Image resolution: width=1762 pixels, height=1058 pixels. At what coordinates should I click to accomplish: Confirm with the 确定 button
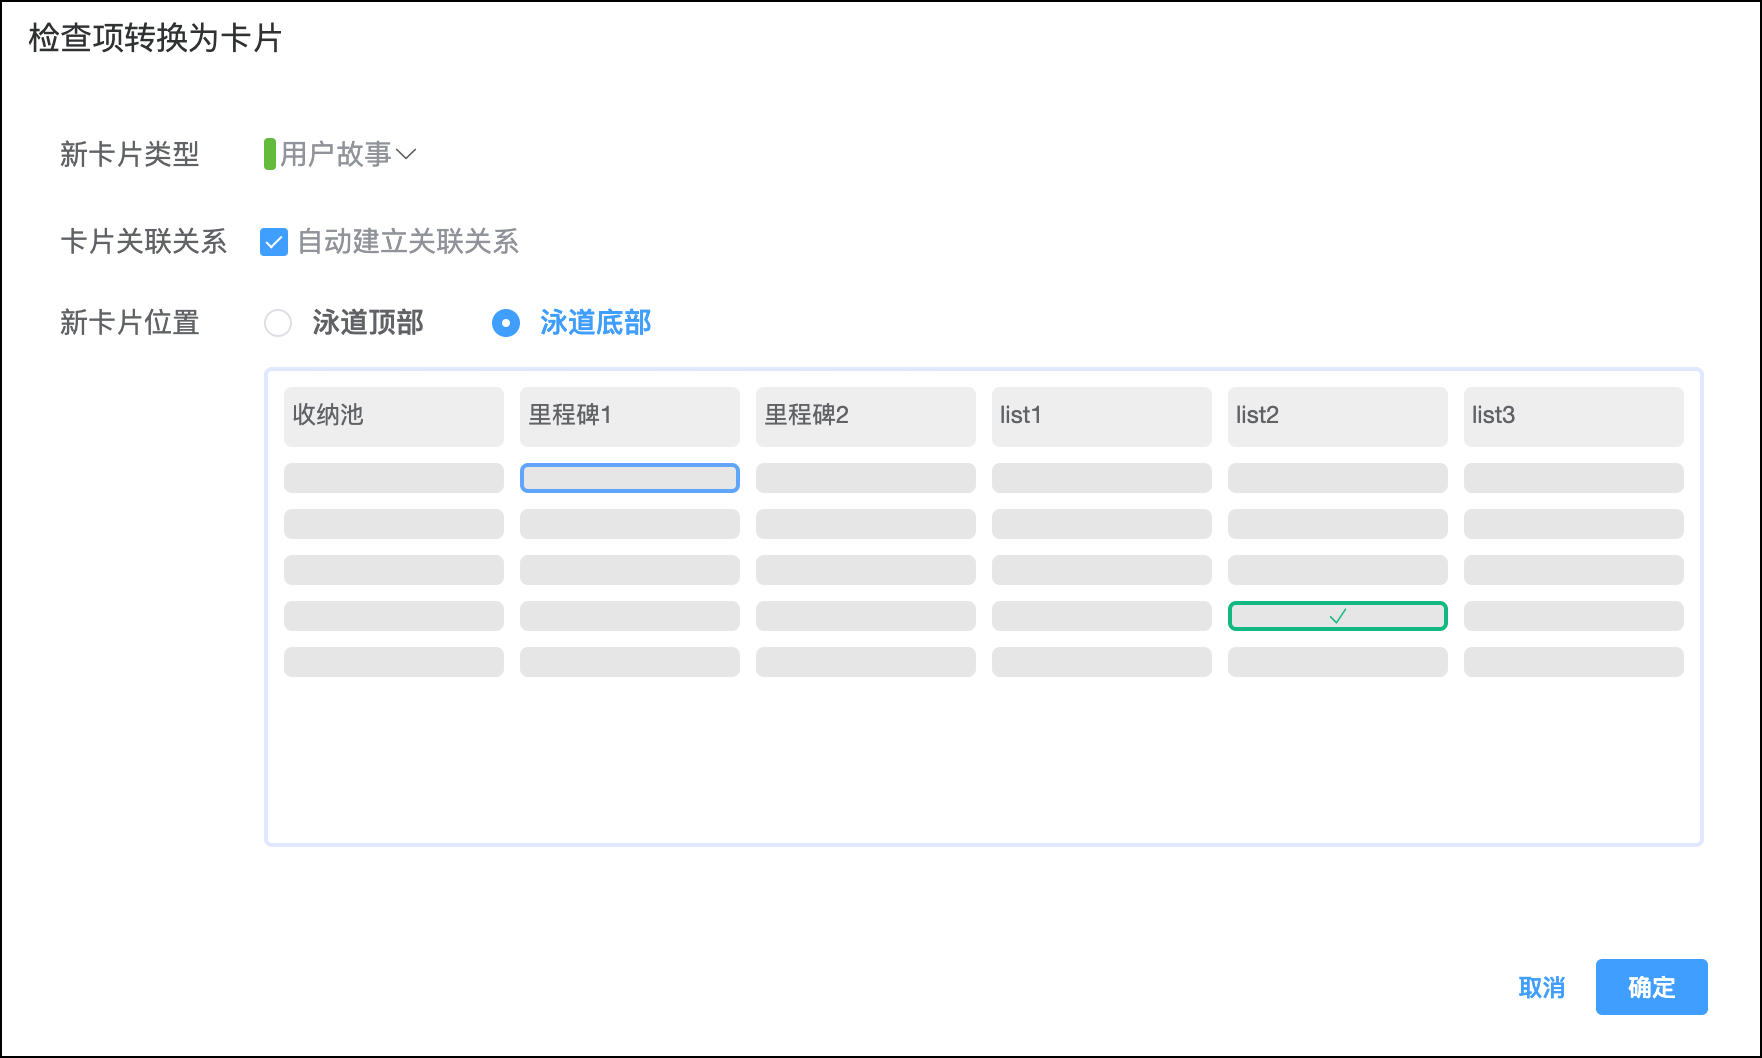click(x=1651, y=987)
